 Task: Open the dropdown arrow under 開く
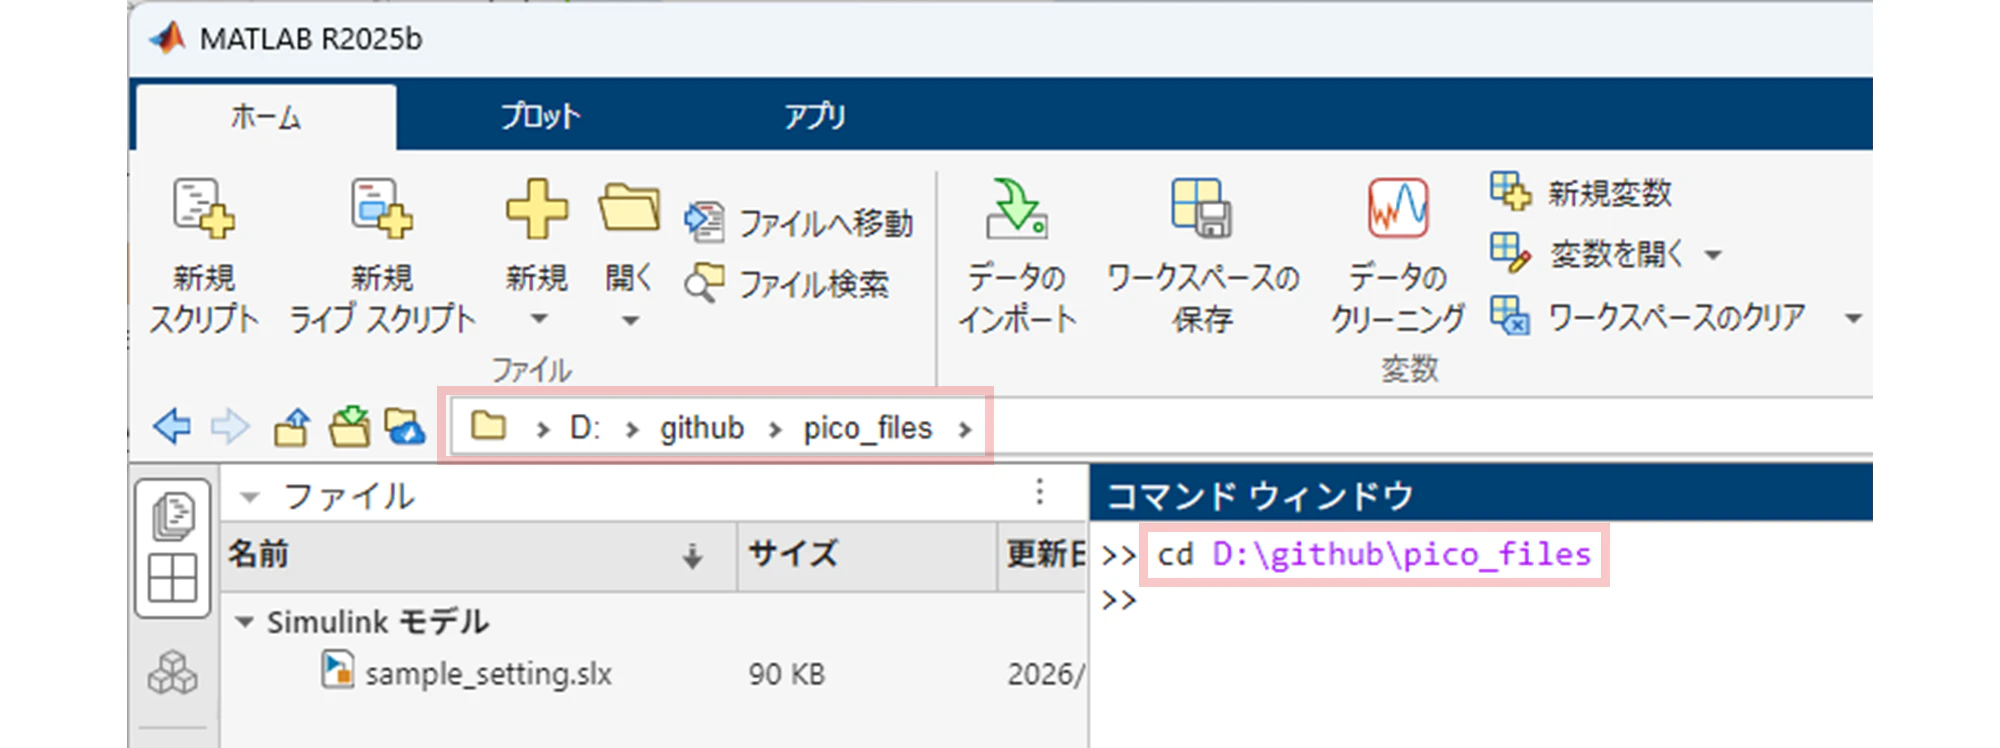tap(630, 321)
